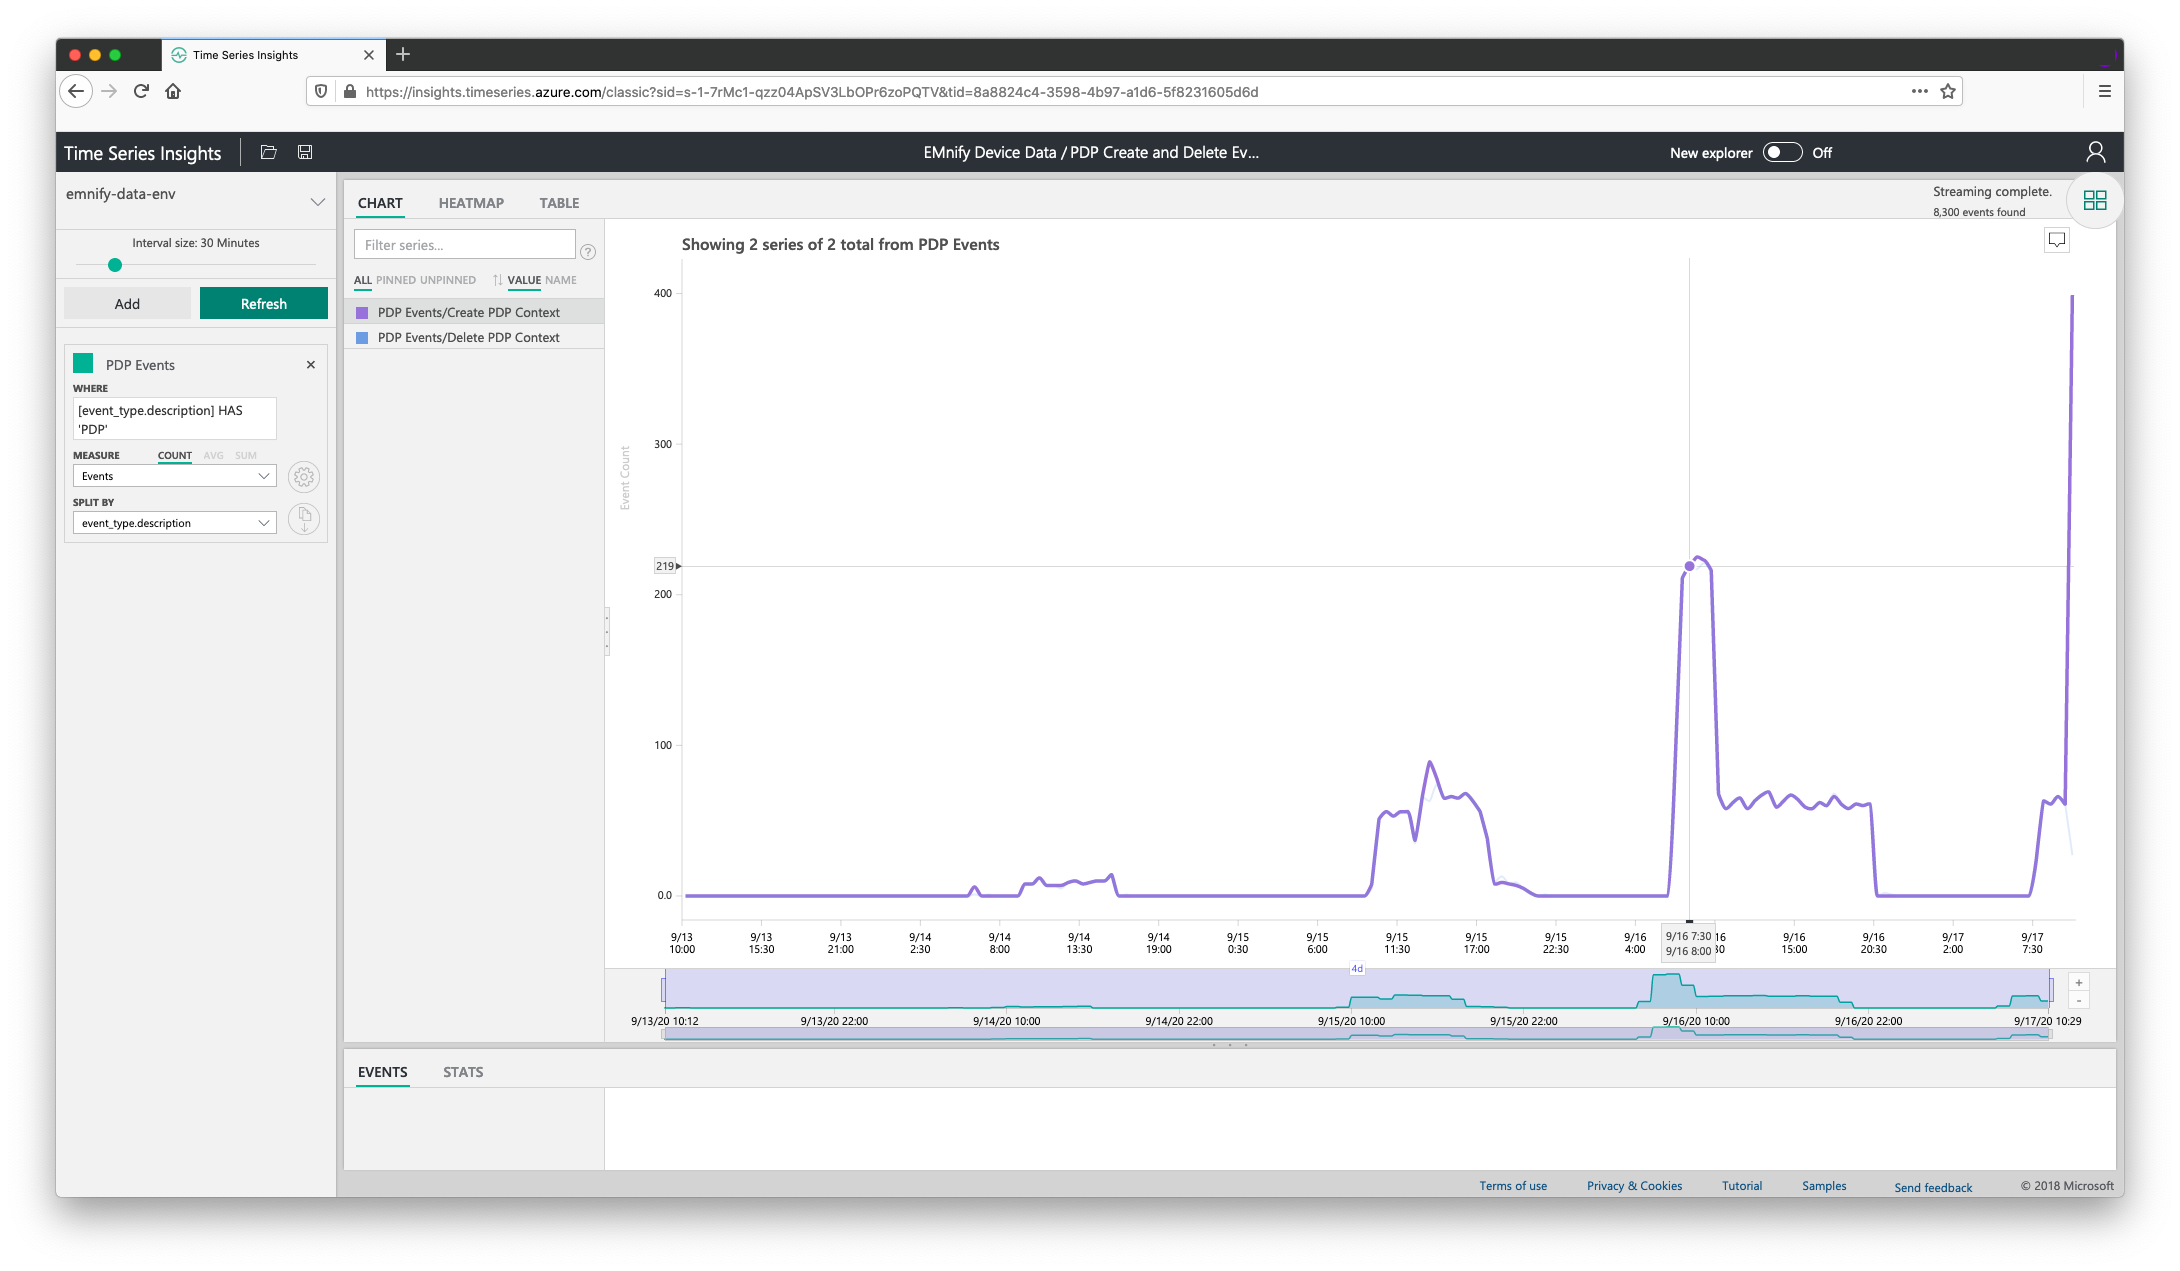This screenshot has height=1271, width=2180.
Task: Zoom in timeline with plus button
Action: point(2078,983)
